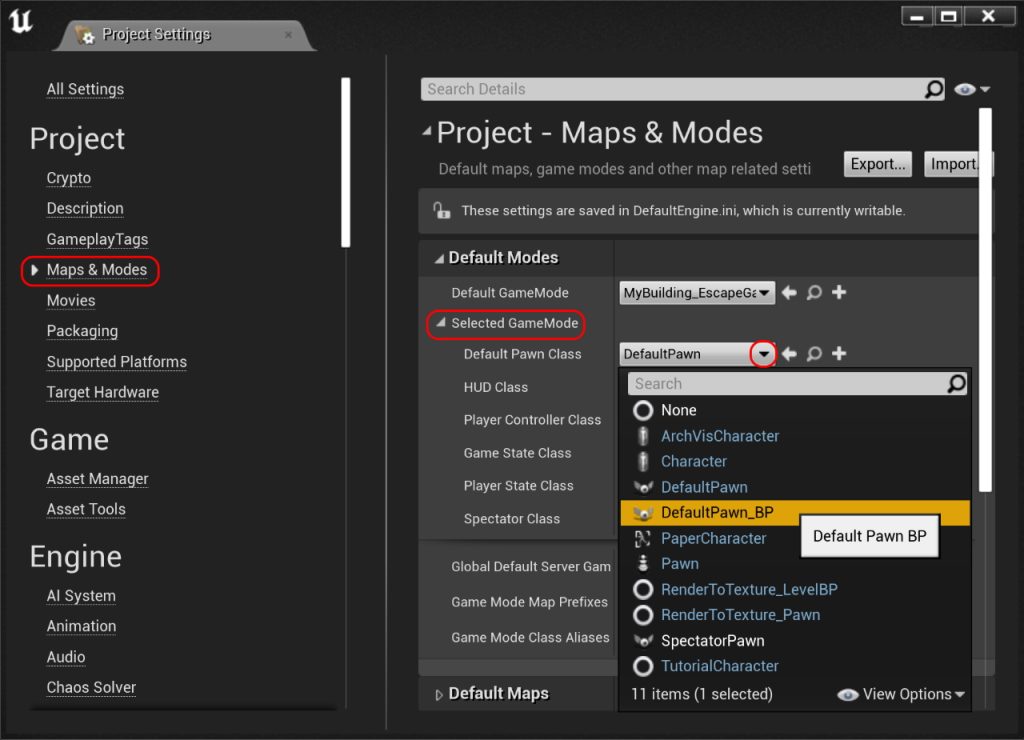1024x740 pixels.
Task: Switch to the Project Settings tab
Action: pos(156,34)
